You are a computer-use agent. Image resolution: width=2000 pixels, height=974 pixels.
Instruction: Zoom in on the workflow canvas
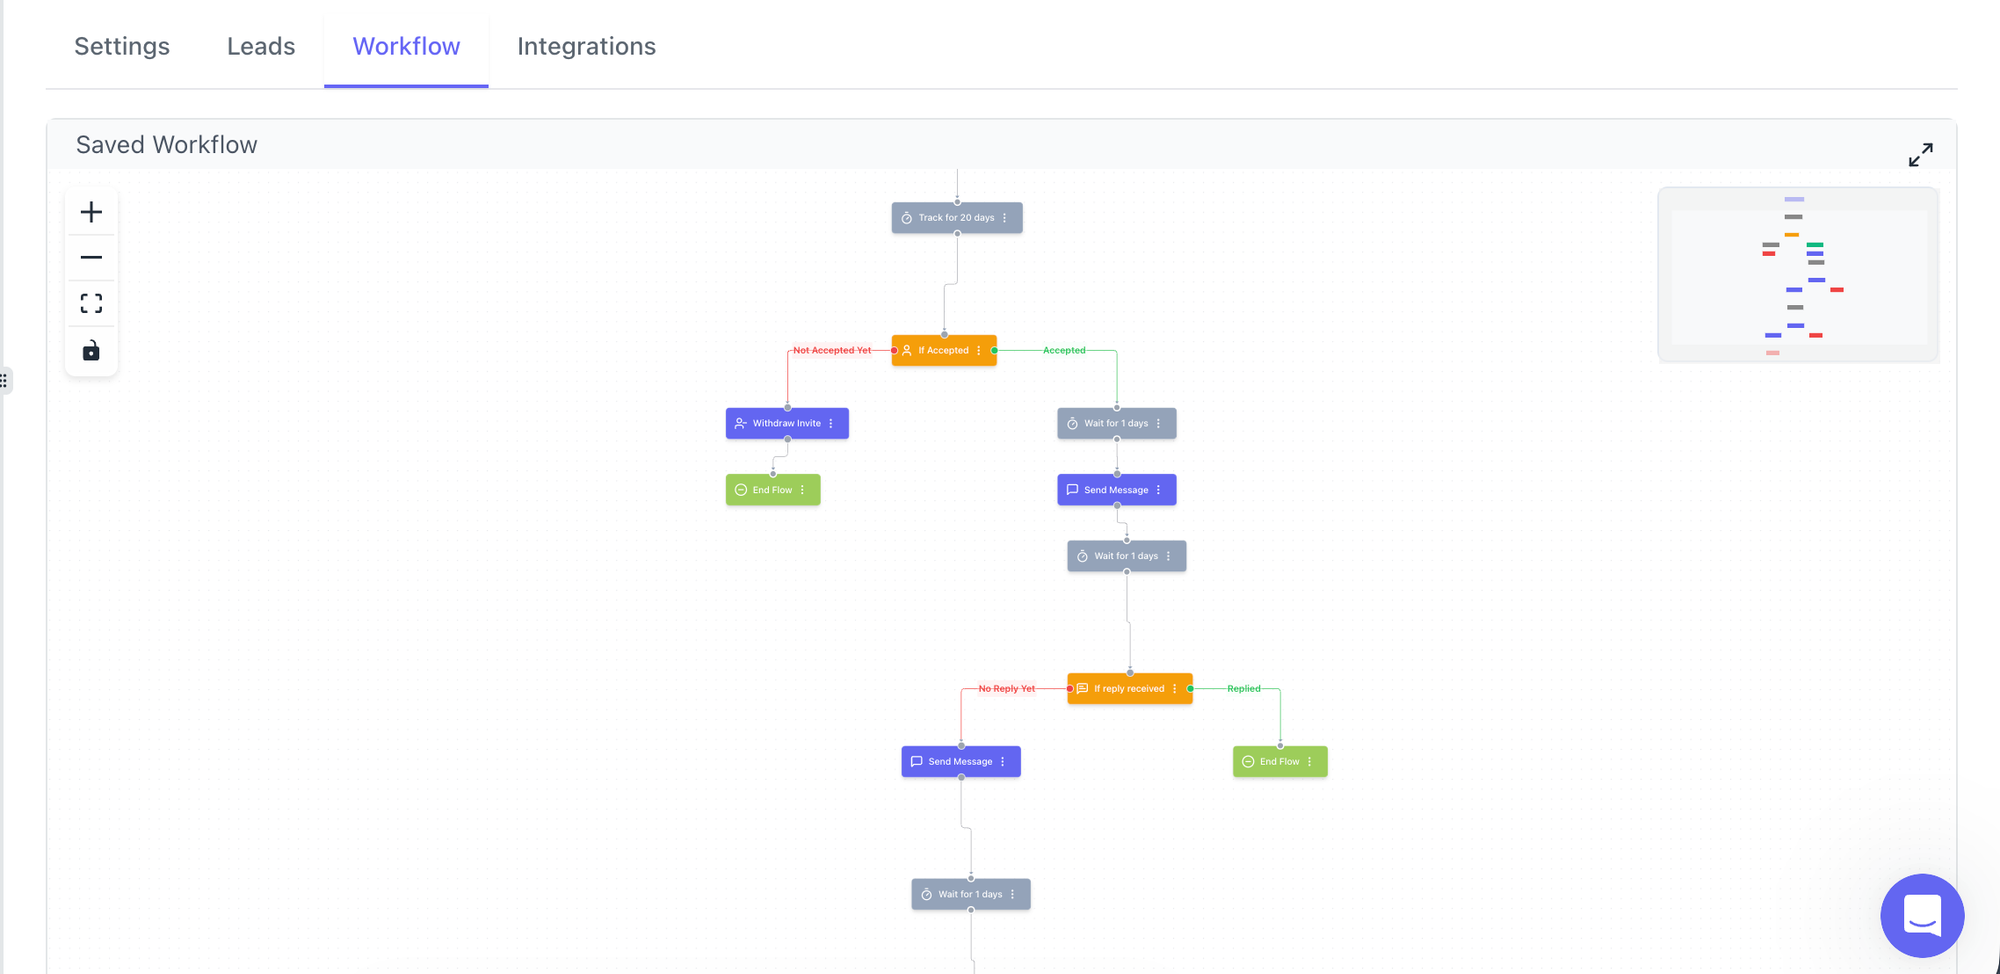pos(91,212)
